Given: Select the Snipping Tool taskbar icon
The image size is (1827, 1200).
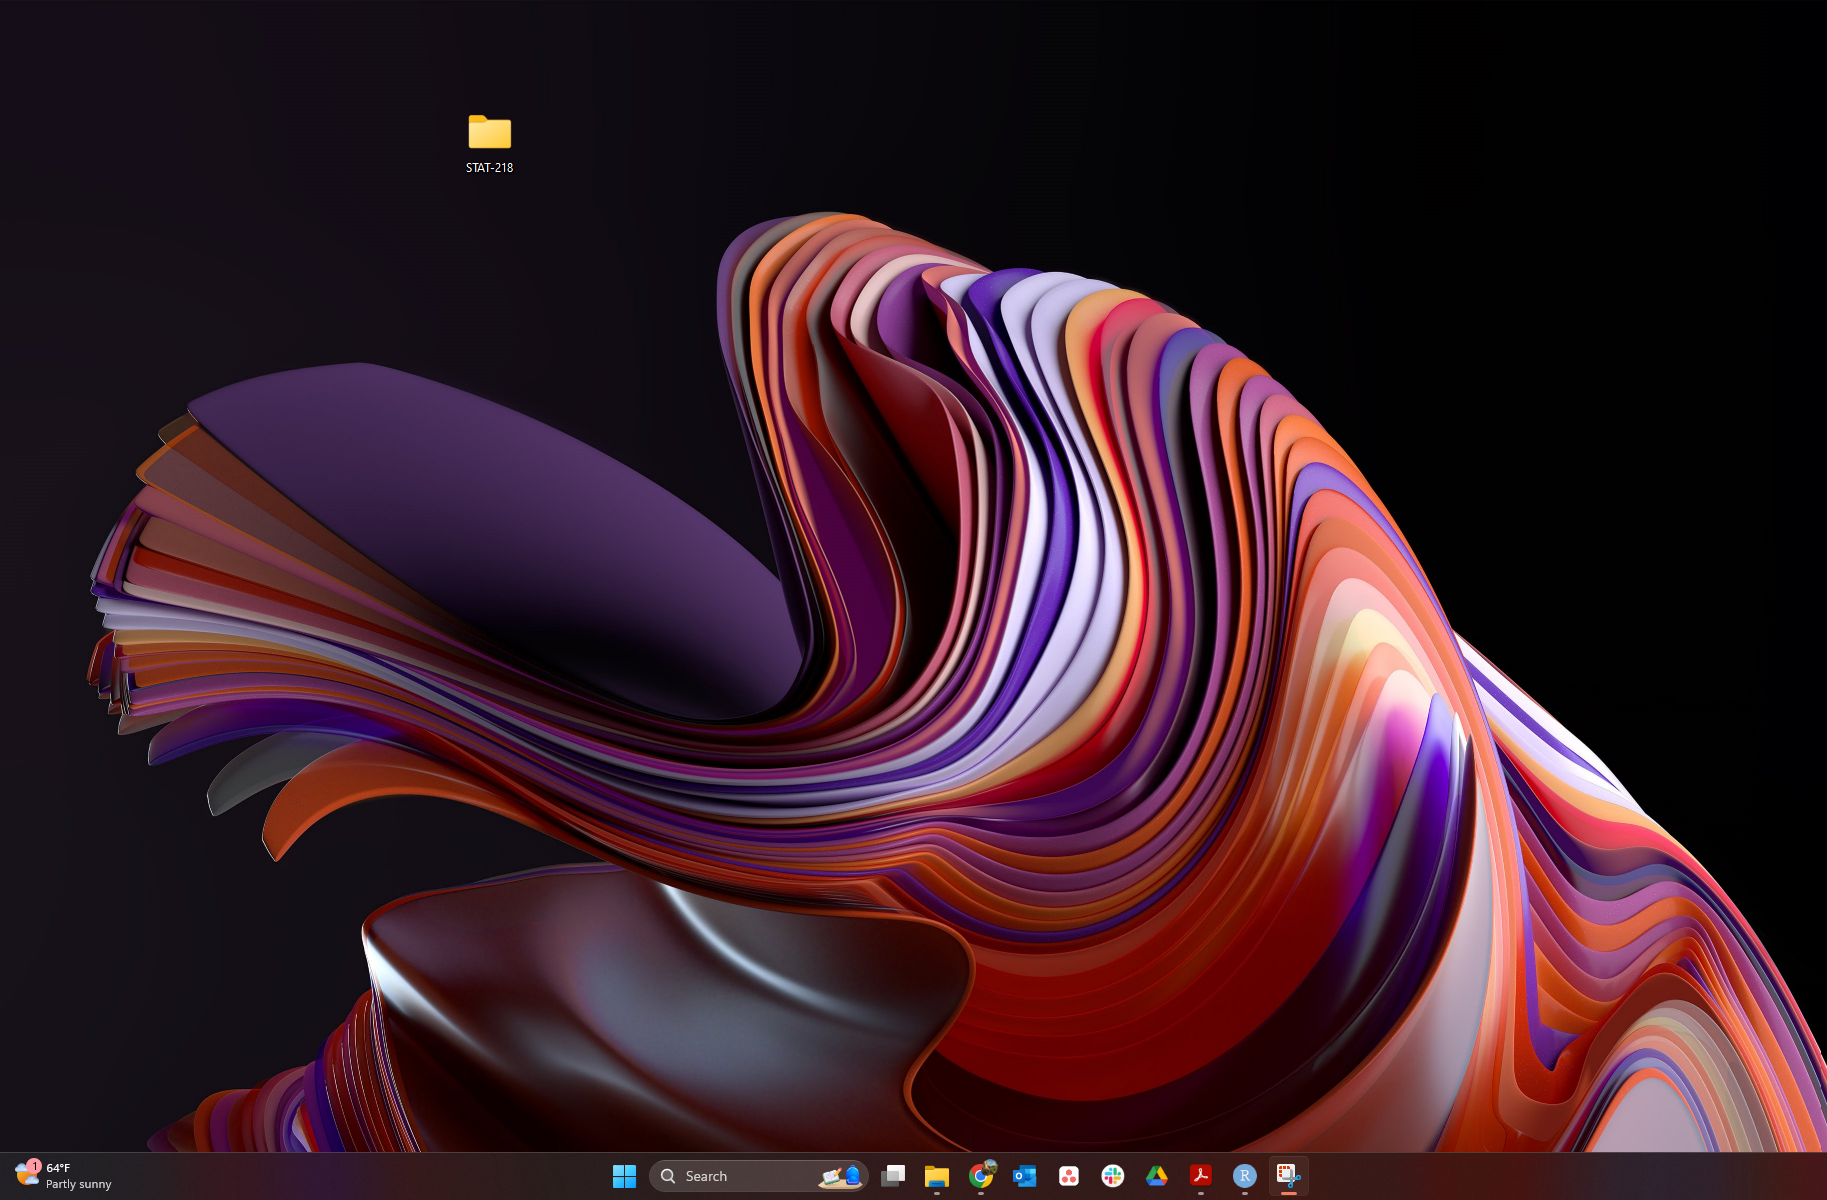Looking at the screenshot, I should (x=1288, y=1176).
